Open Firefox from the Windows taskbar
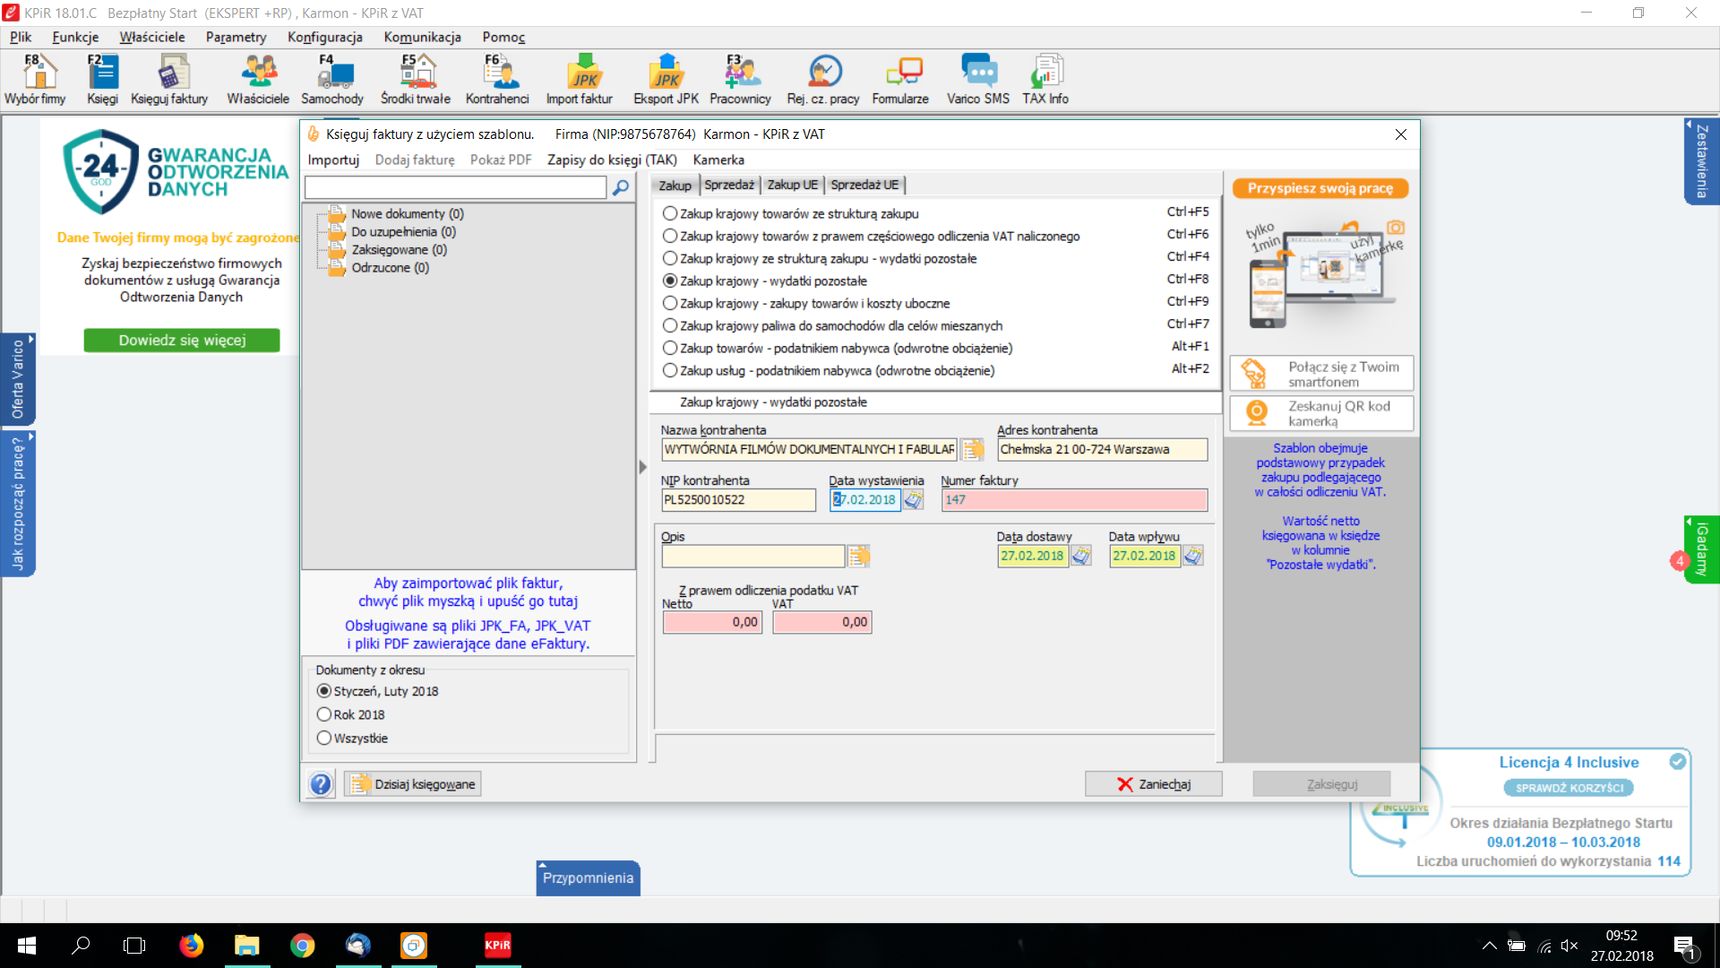Image resolution: width=1720 pixels, height=968 pixels. click(x=191, y=945)
